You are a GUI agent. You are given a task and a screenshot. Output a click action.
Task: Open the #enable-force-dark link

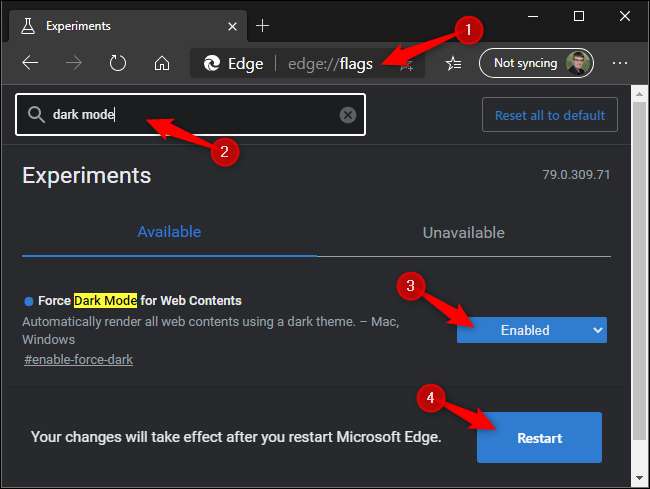[x=78, y=359]
